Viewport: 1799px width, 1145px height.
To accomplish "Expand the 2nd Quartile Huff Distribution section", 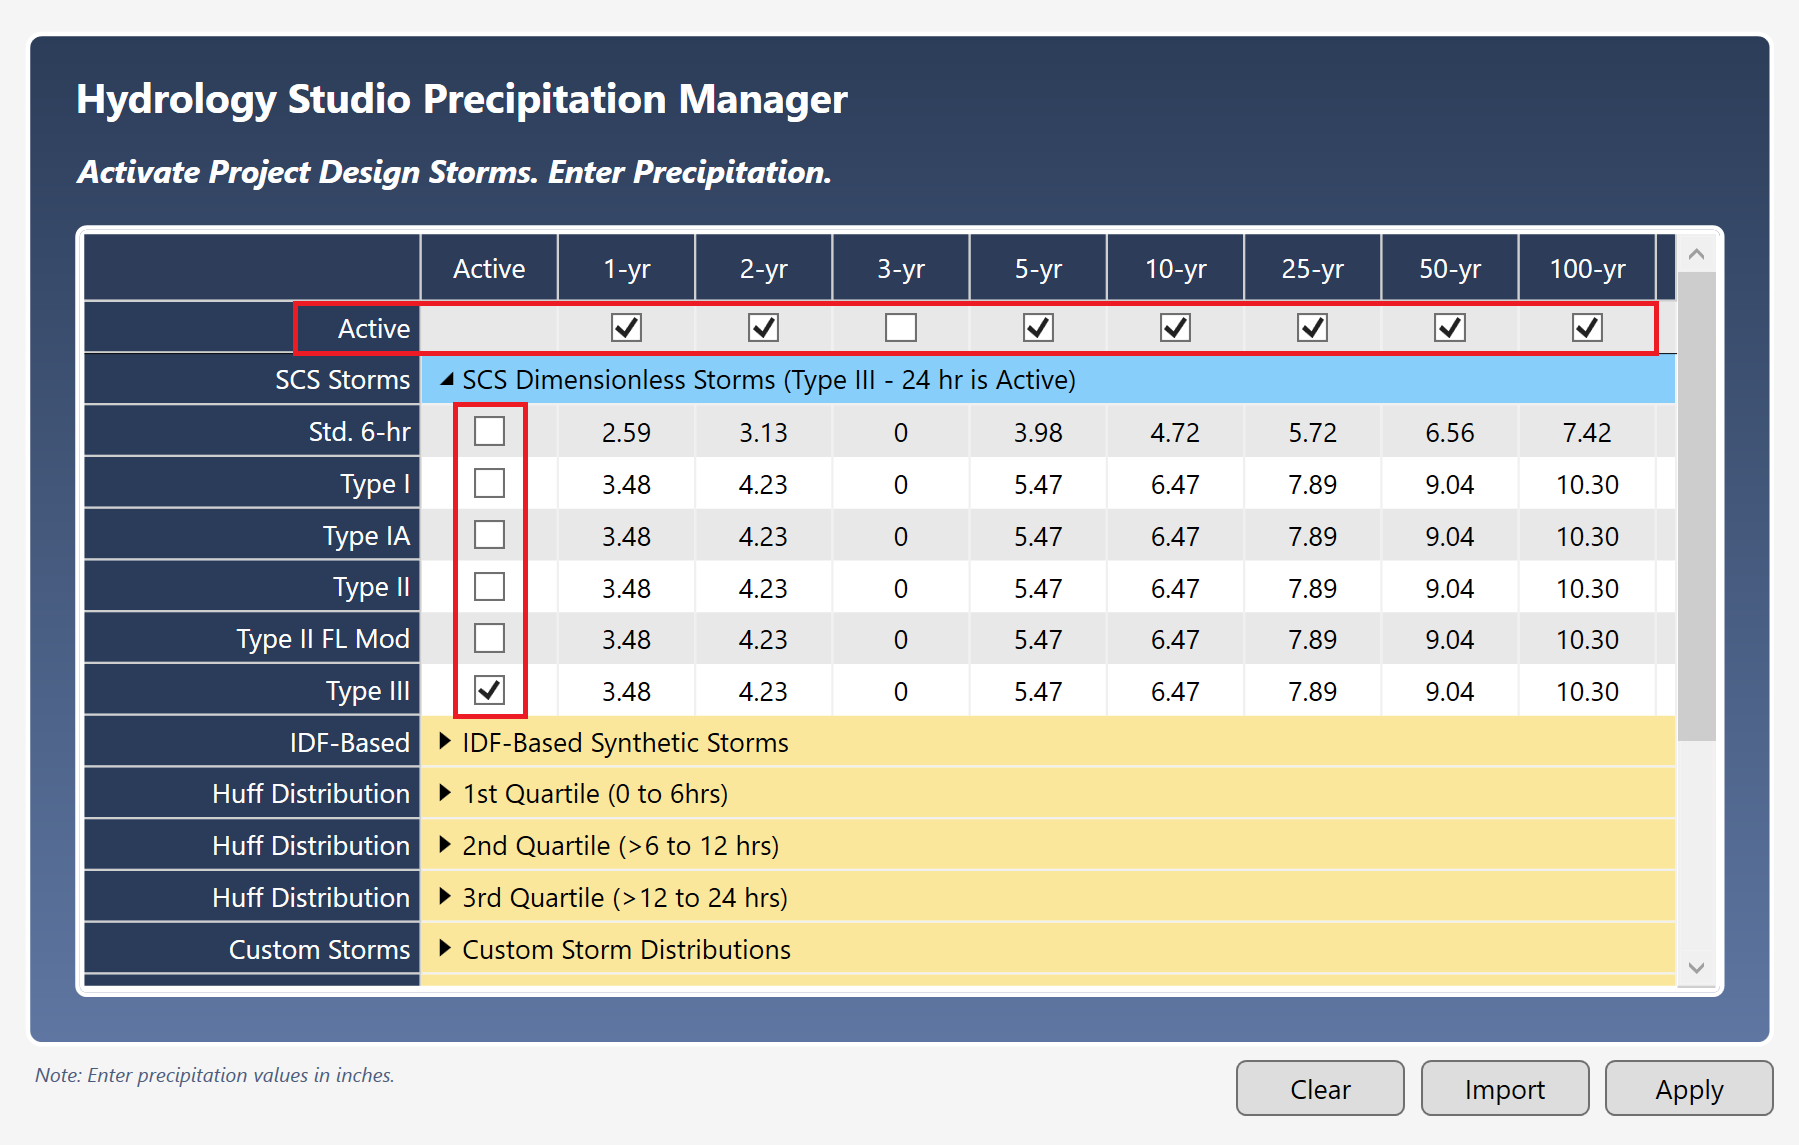I will point(444,845).
